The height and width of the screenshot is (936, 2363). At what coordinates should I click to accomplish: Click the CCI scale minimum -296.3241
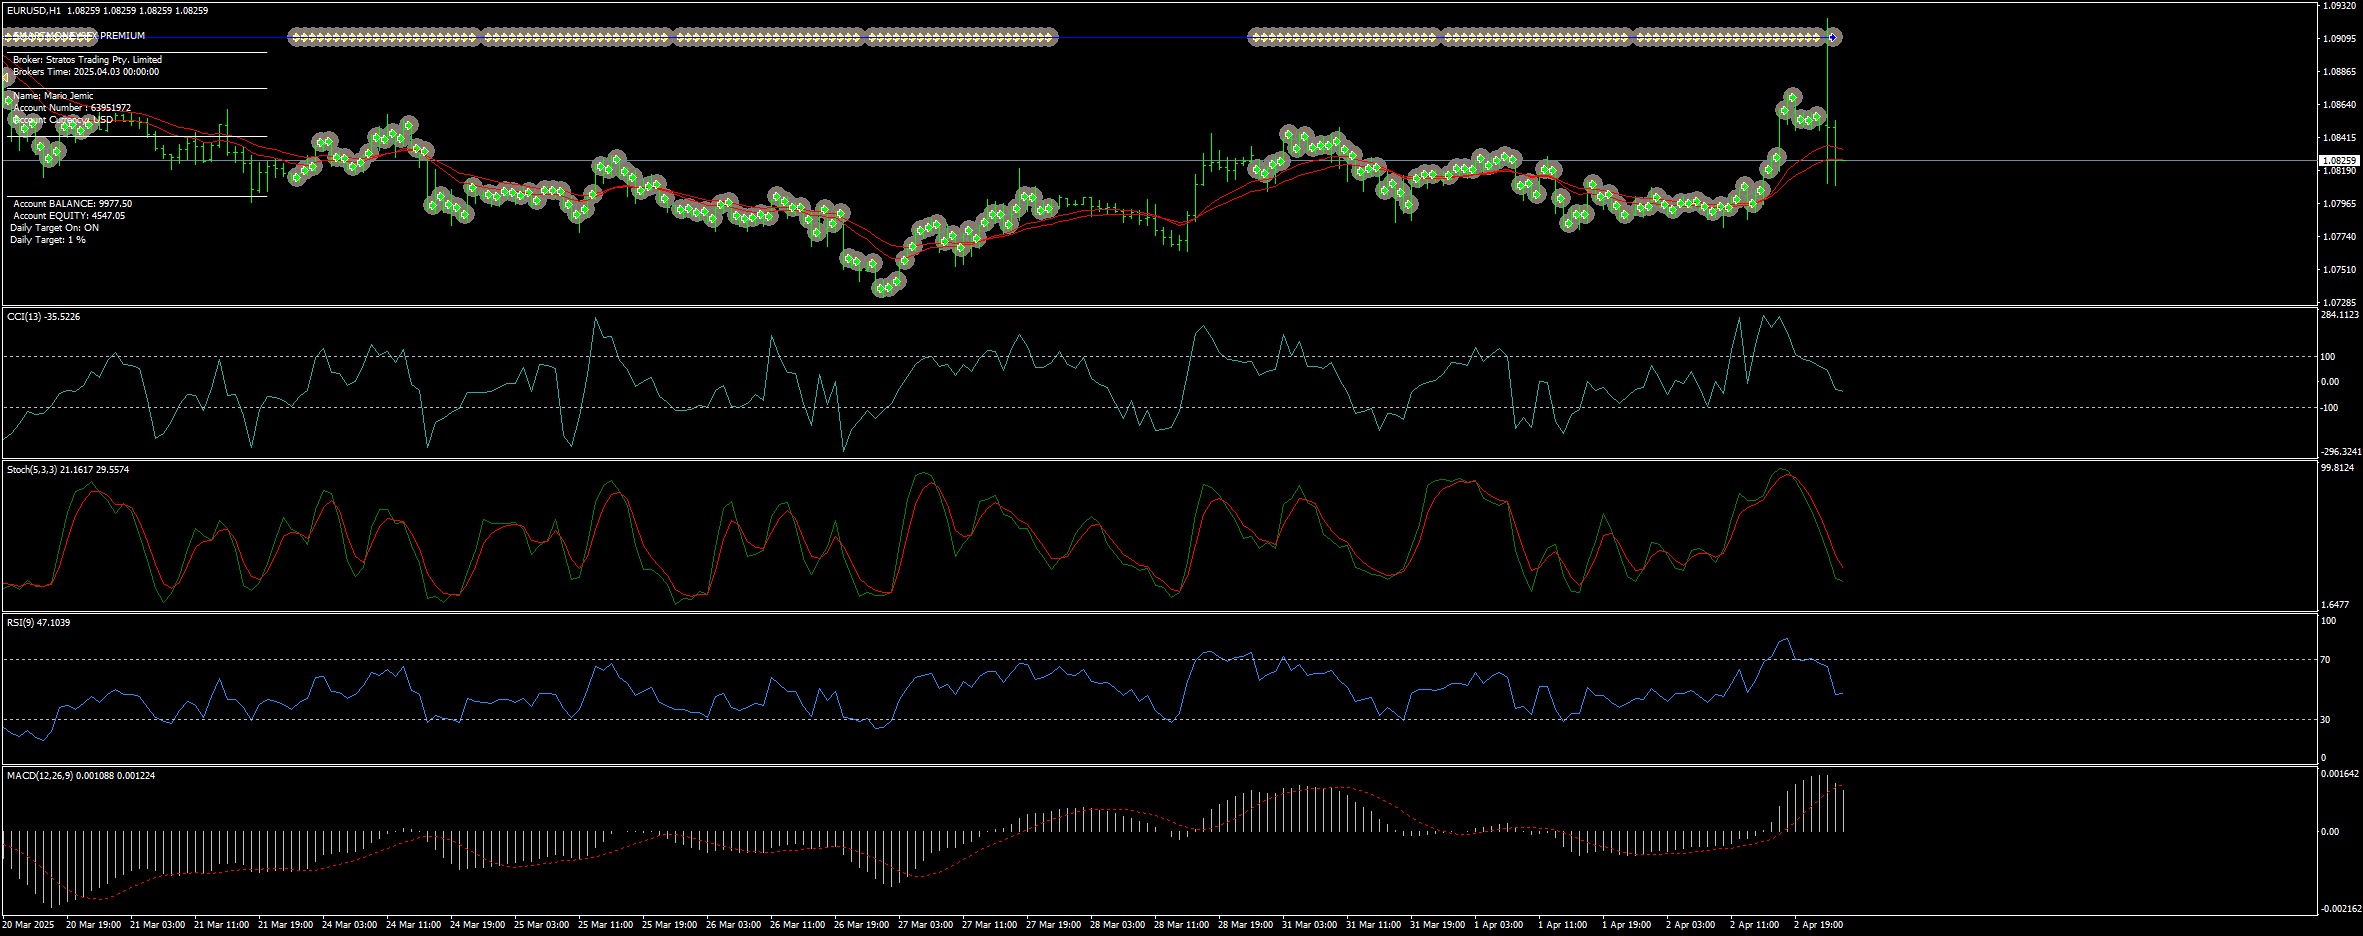point(2340,452)
